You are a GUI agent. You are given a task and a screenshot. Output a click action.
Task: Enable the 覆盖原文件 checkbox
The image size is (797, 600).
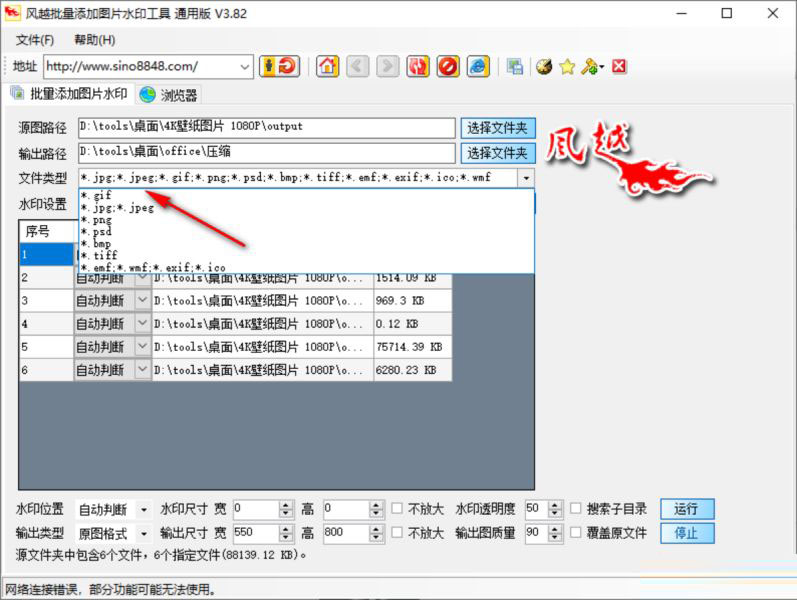[576, 532]
